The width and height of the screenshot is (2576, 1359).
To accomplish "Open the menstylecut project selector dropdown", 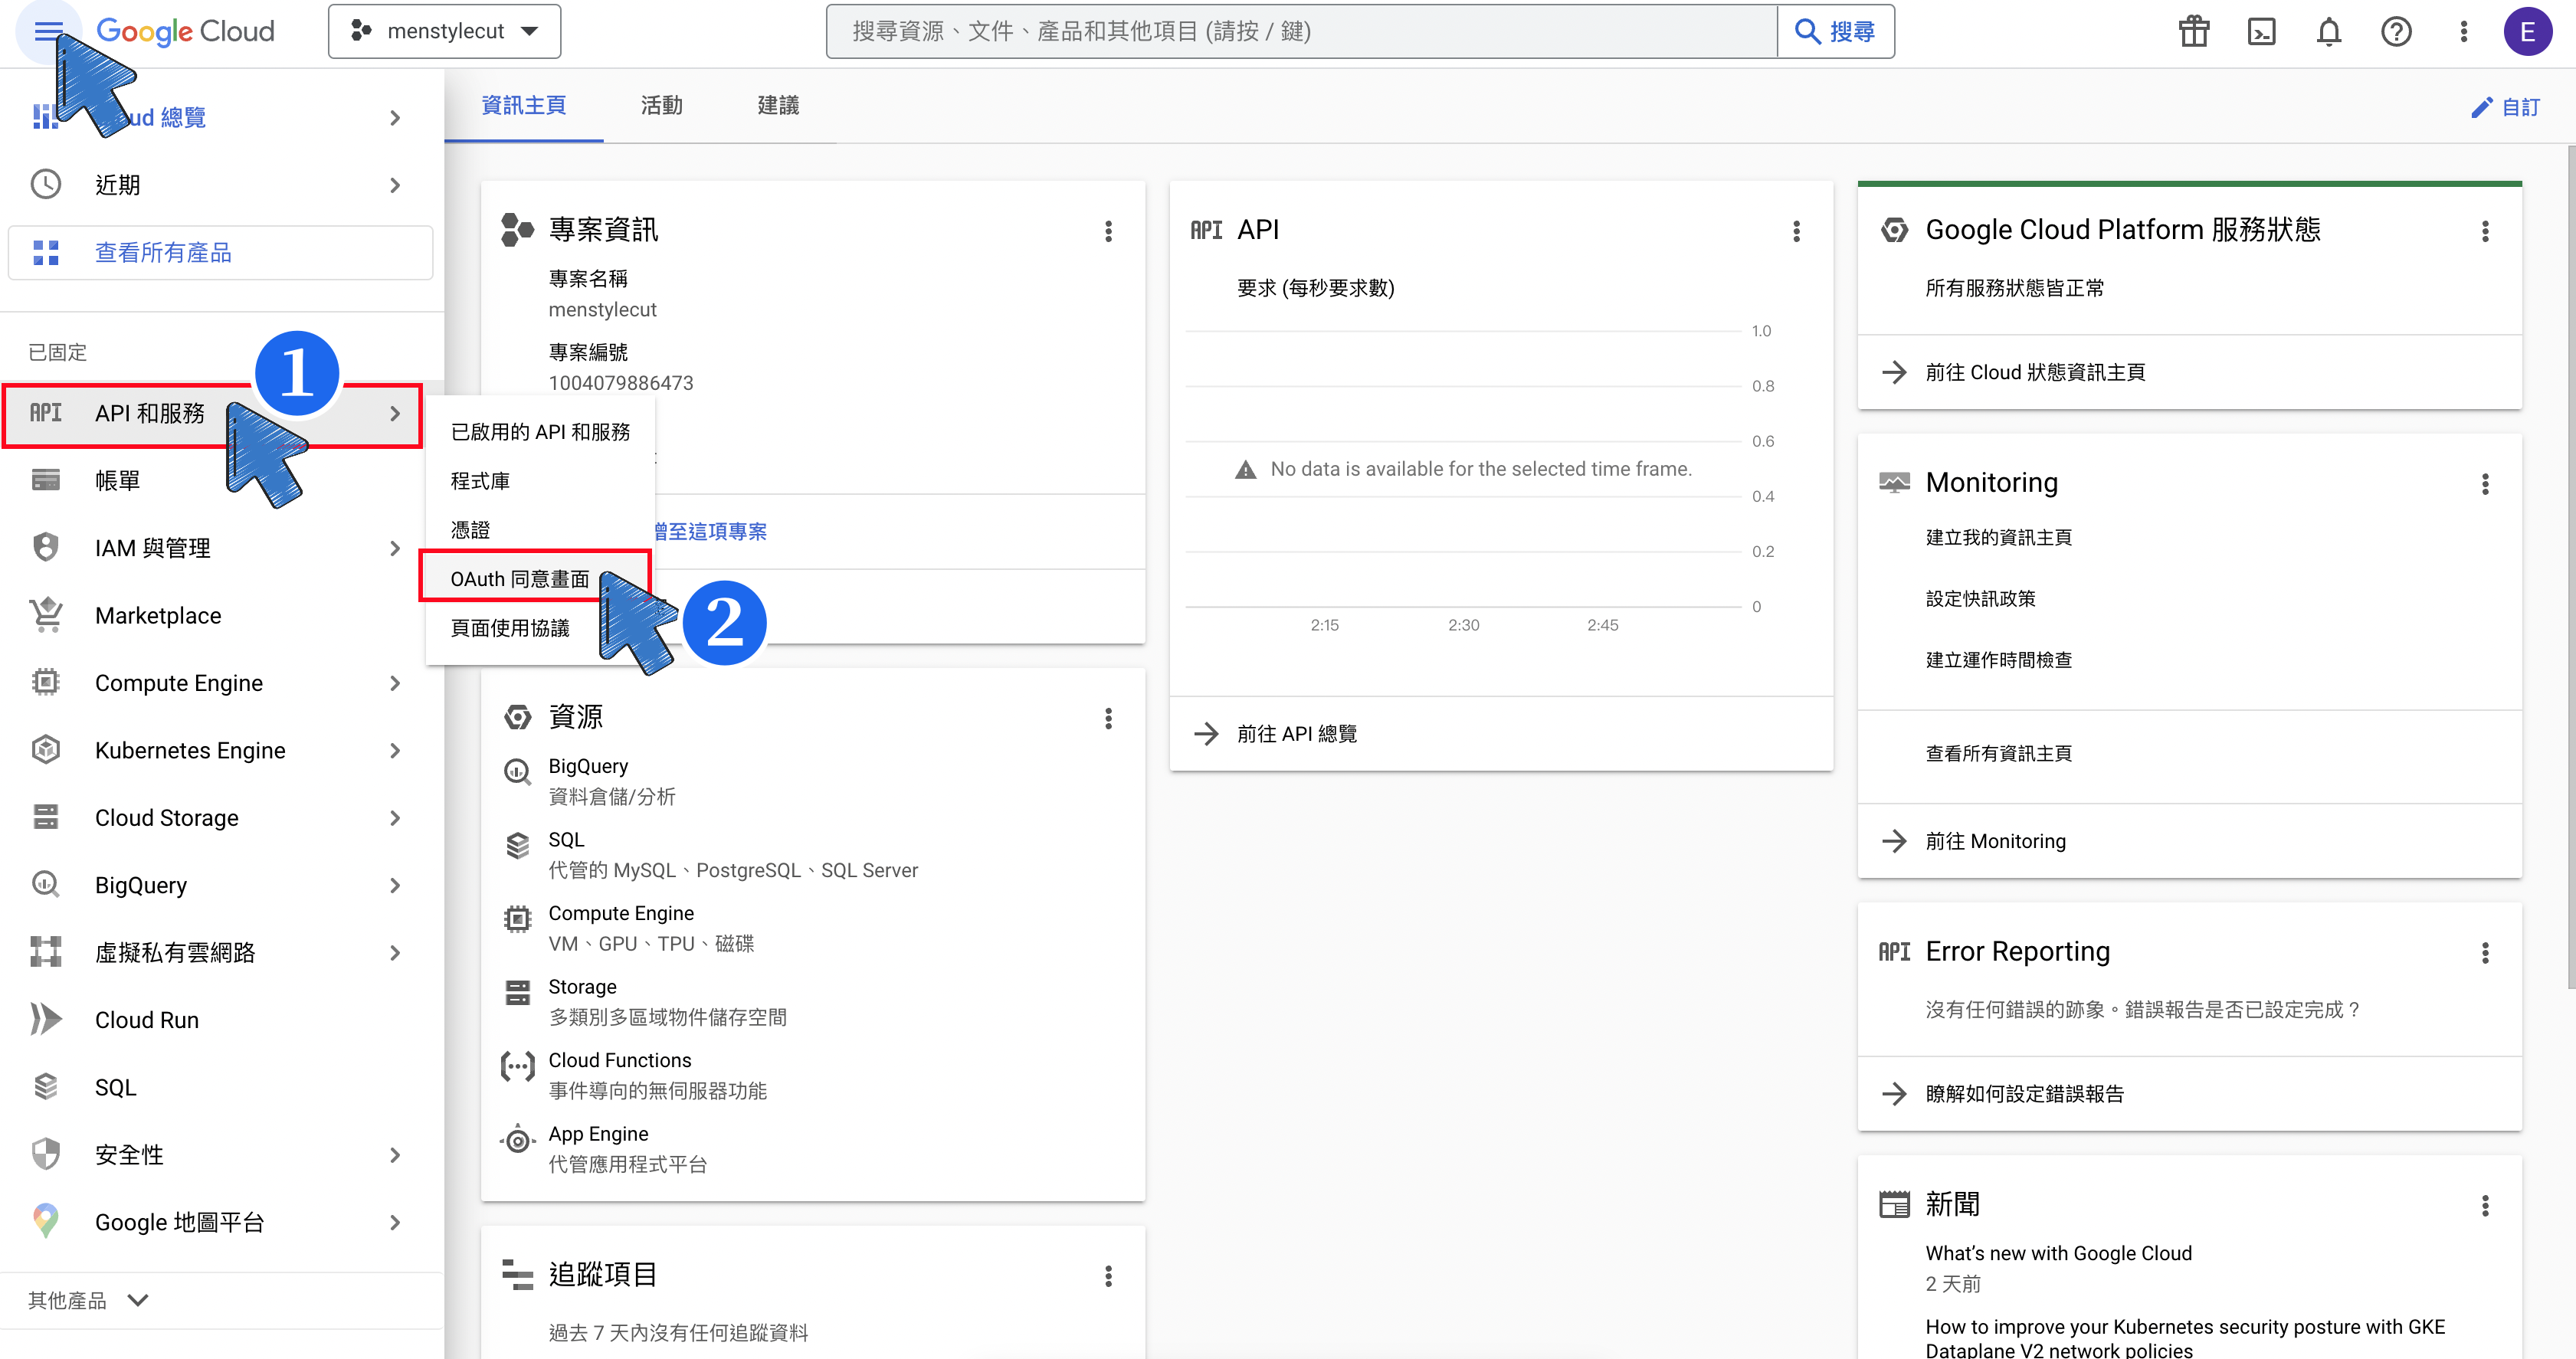I will pos(444,32).
